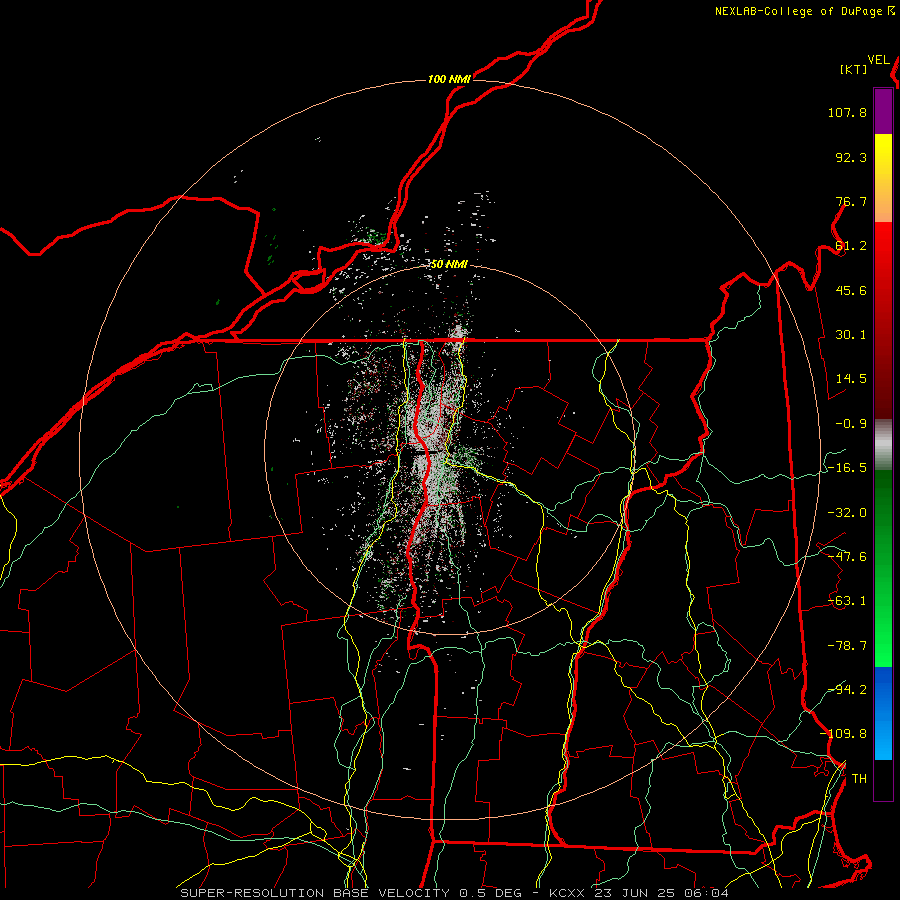Screen dimensions: 900x900
Task: Click the -47.6 legend value
Action: 847,556
